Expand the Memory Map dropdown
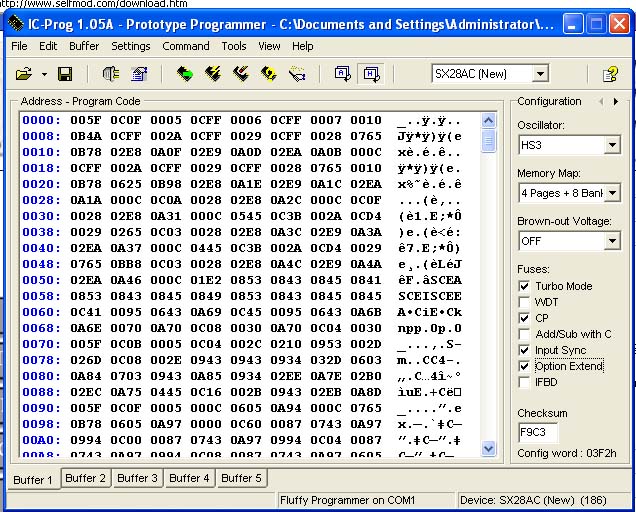 coord(612,193)
